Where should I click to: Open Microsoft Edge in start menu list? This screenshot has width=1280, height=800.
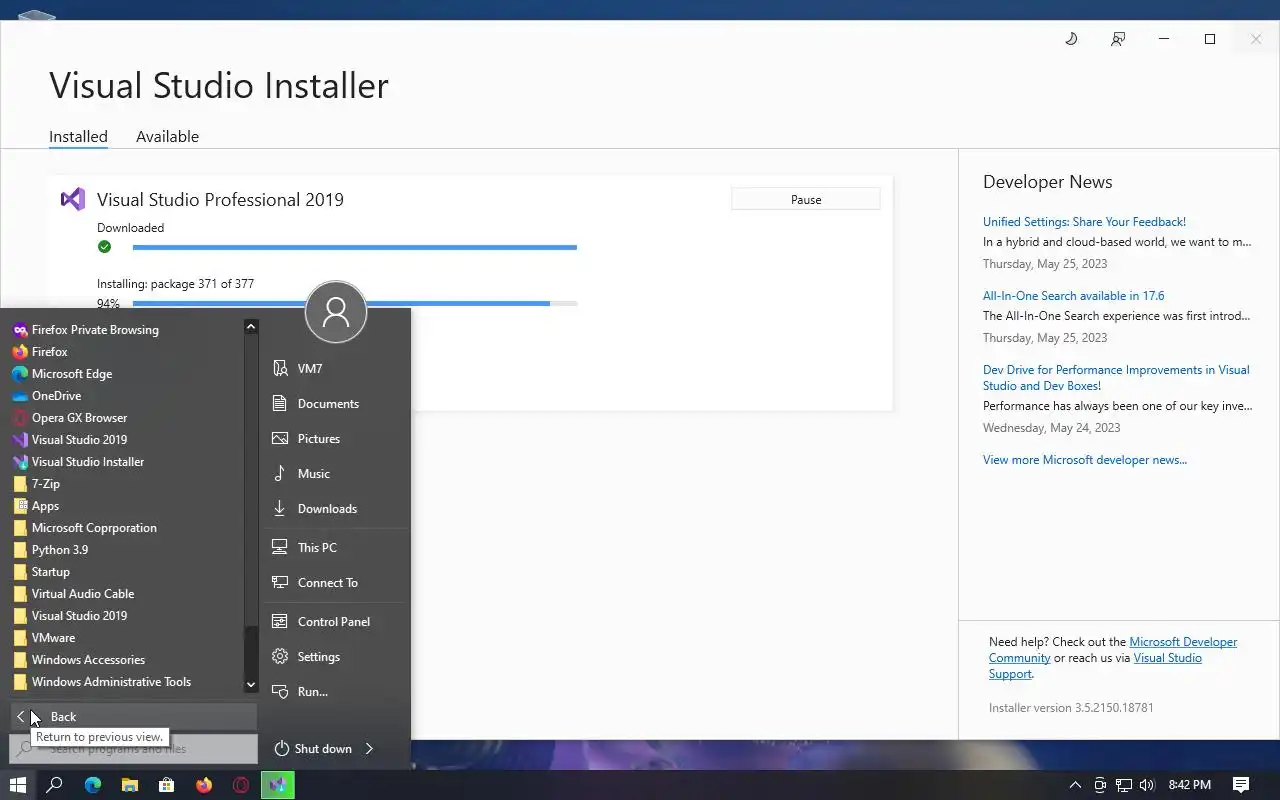pos(126,374)
